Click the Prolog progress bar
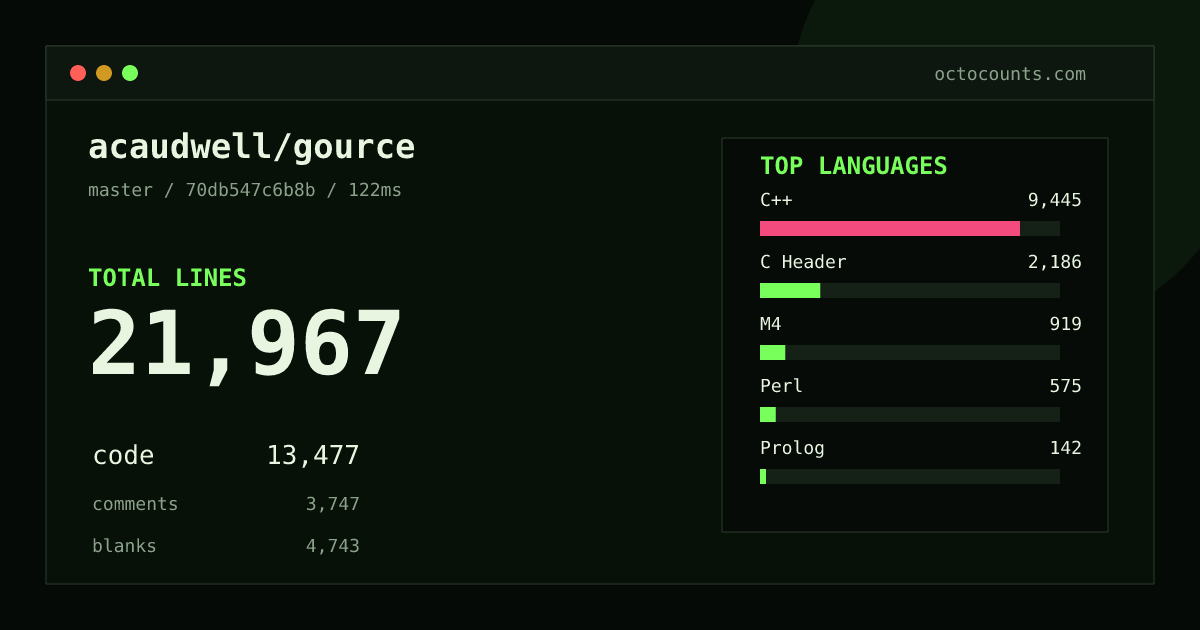1200x630 pixels. (910, 476)
